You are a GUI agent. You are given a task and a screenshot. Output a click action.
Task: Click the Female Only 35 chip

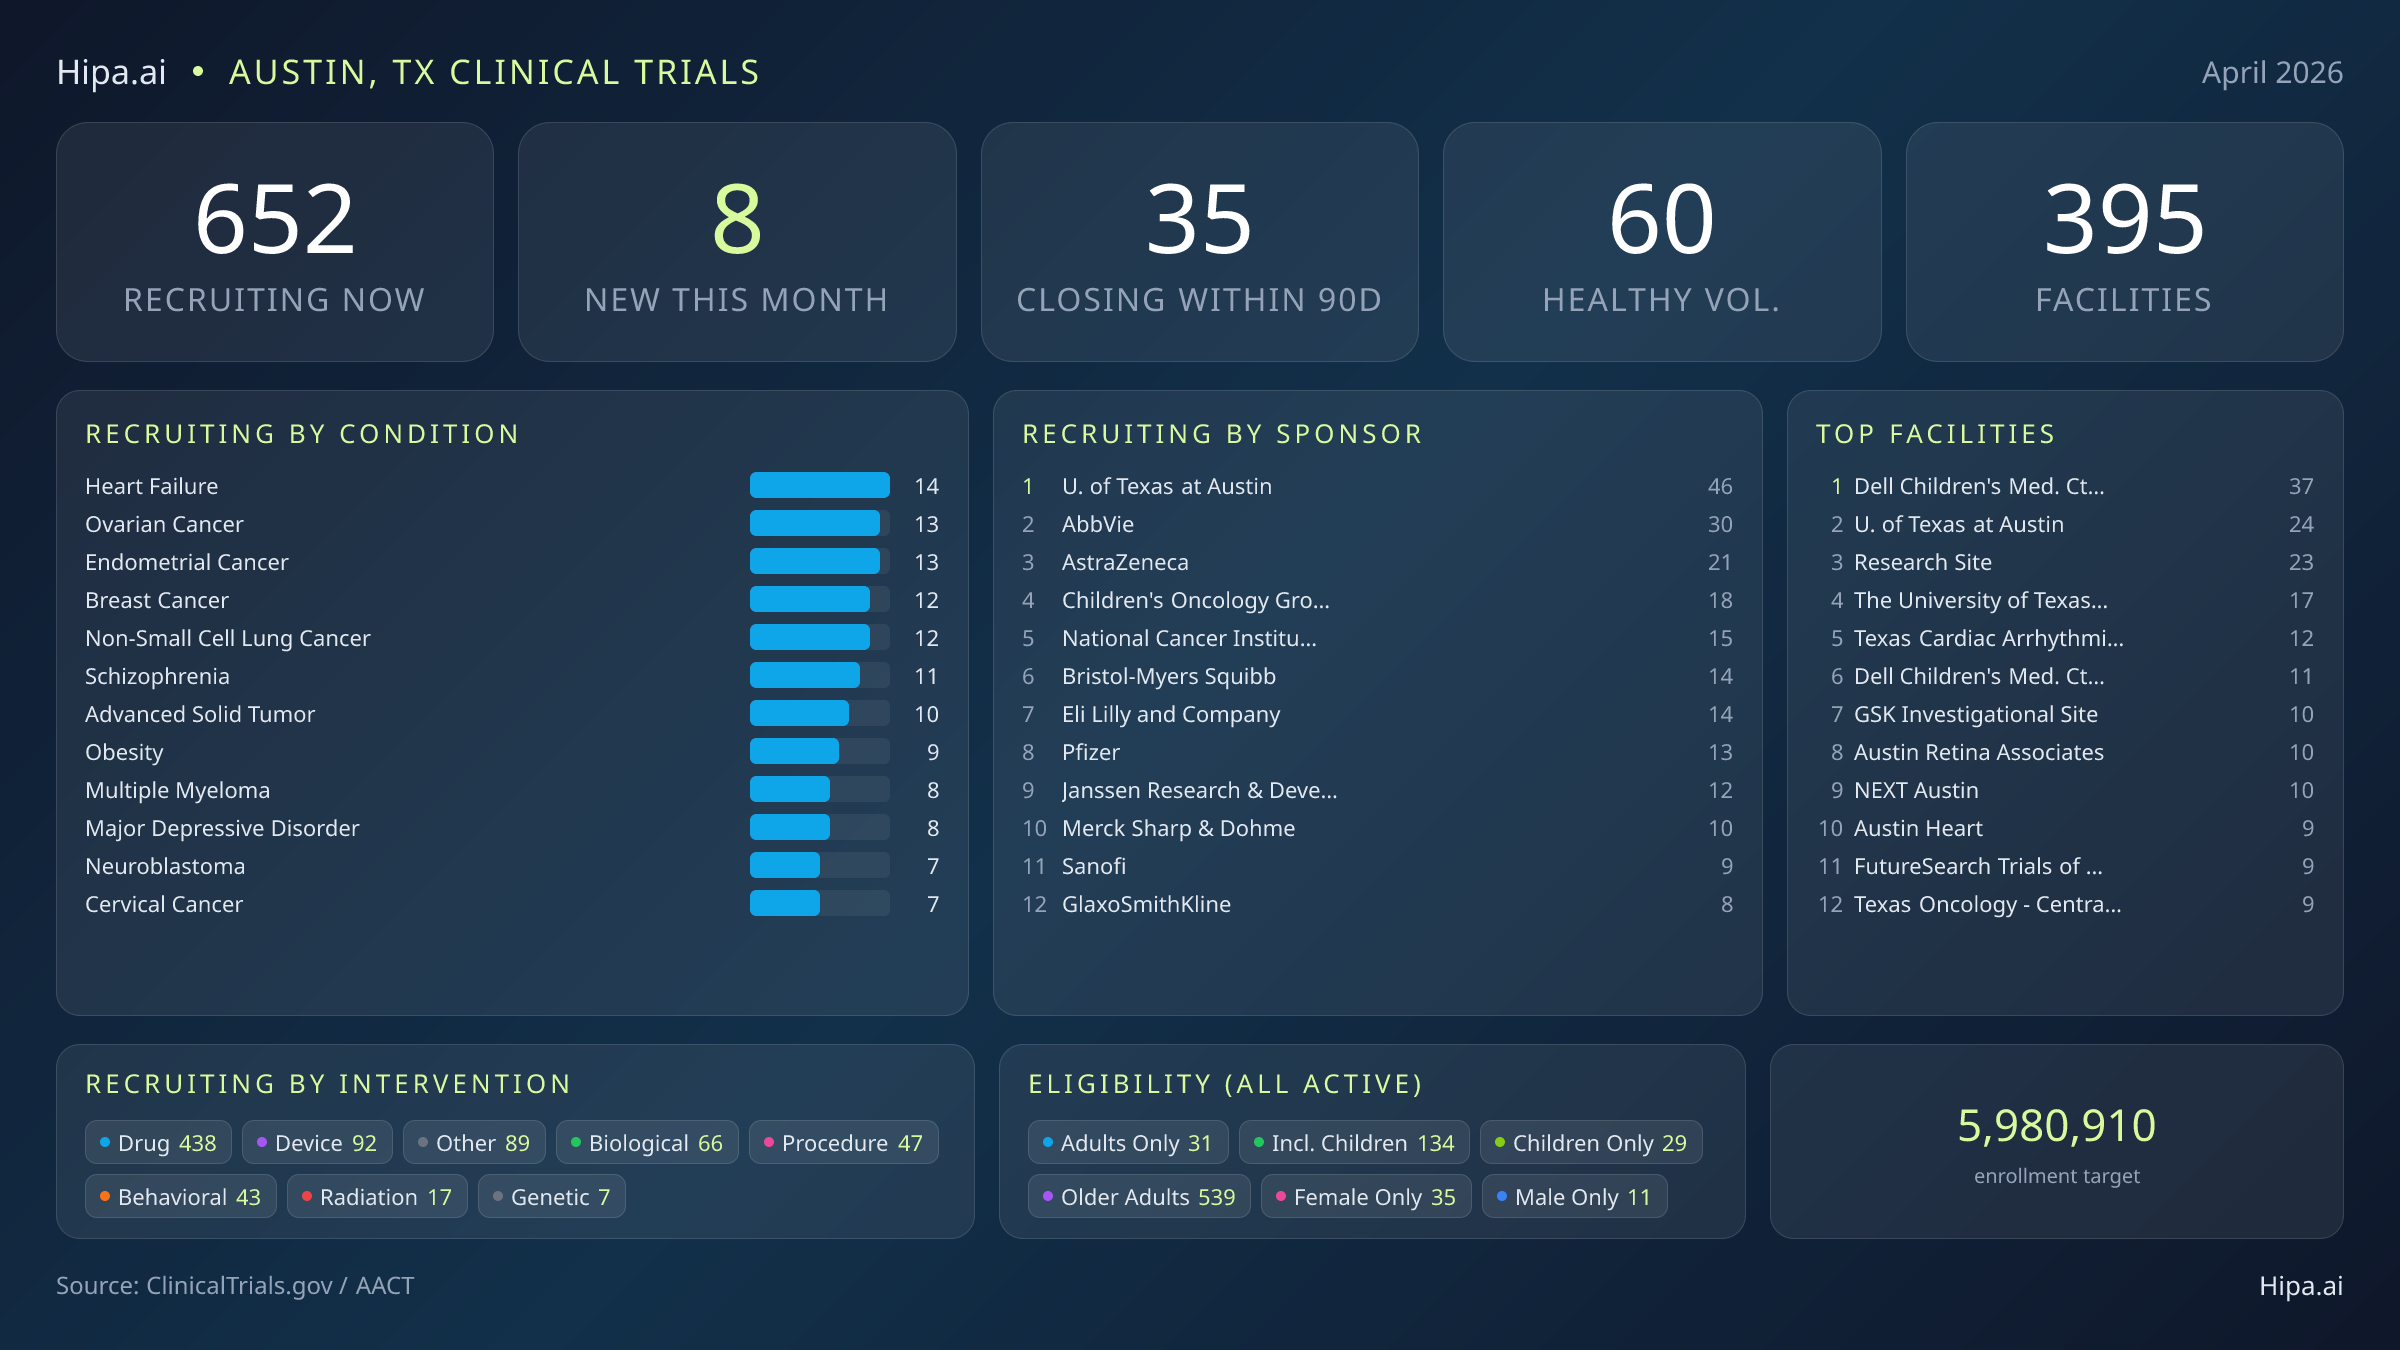(1366, 1197)
